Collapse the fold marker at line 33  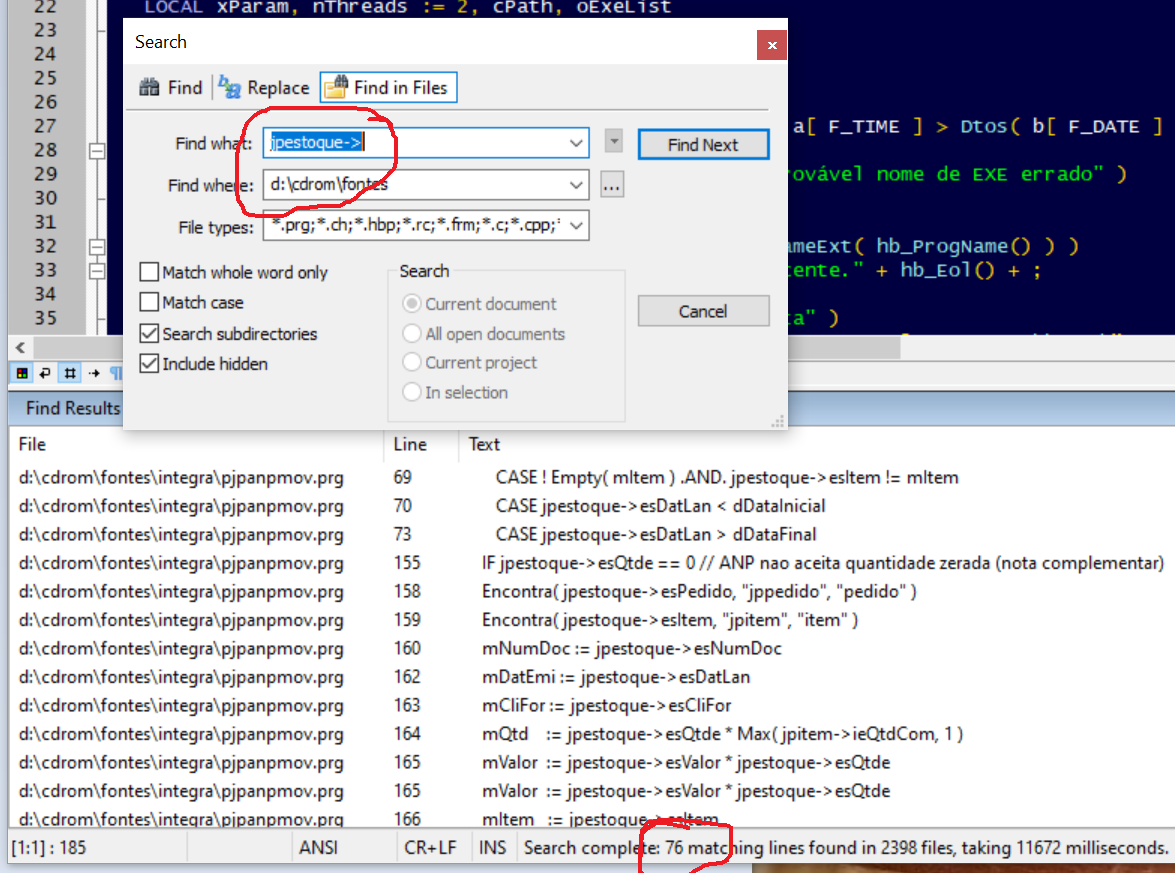coord(97,271)
